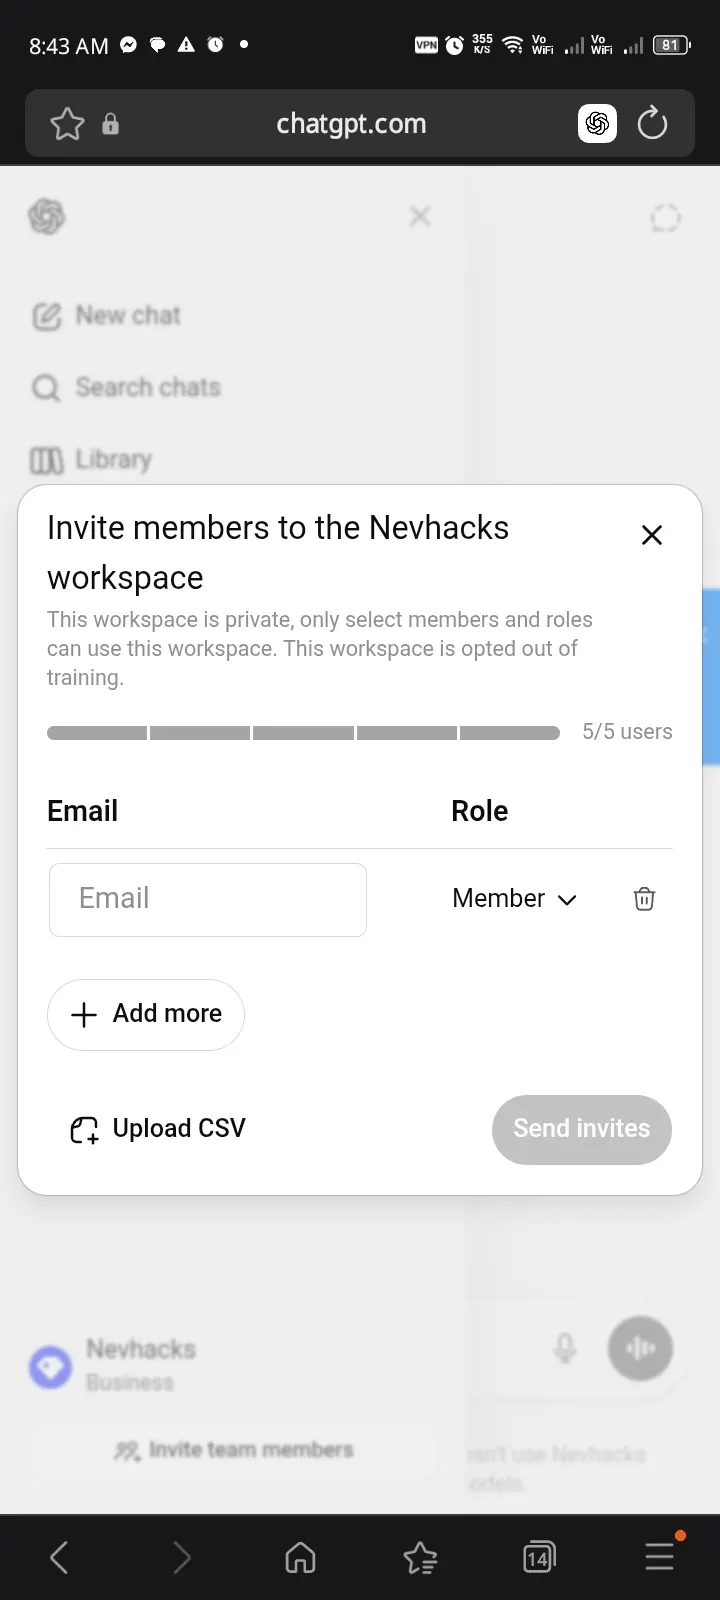Tap the ChatGPT app icon in address bar

597,124
